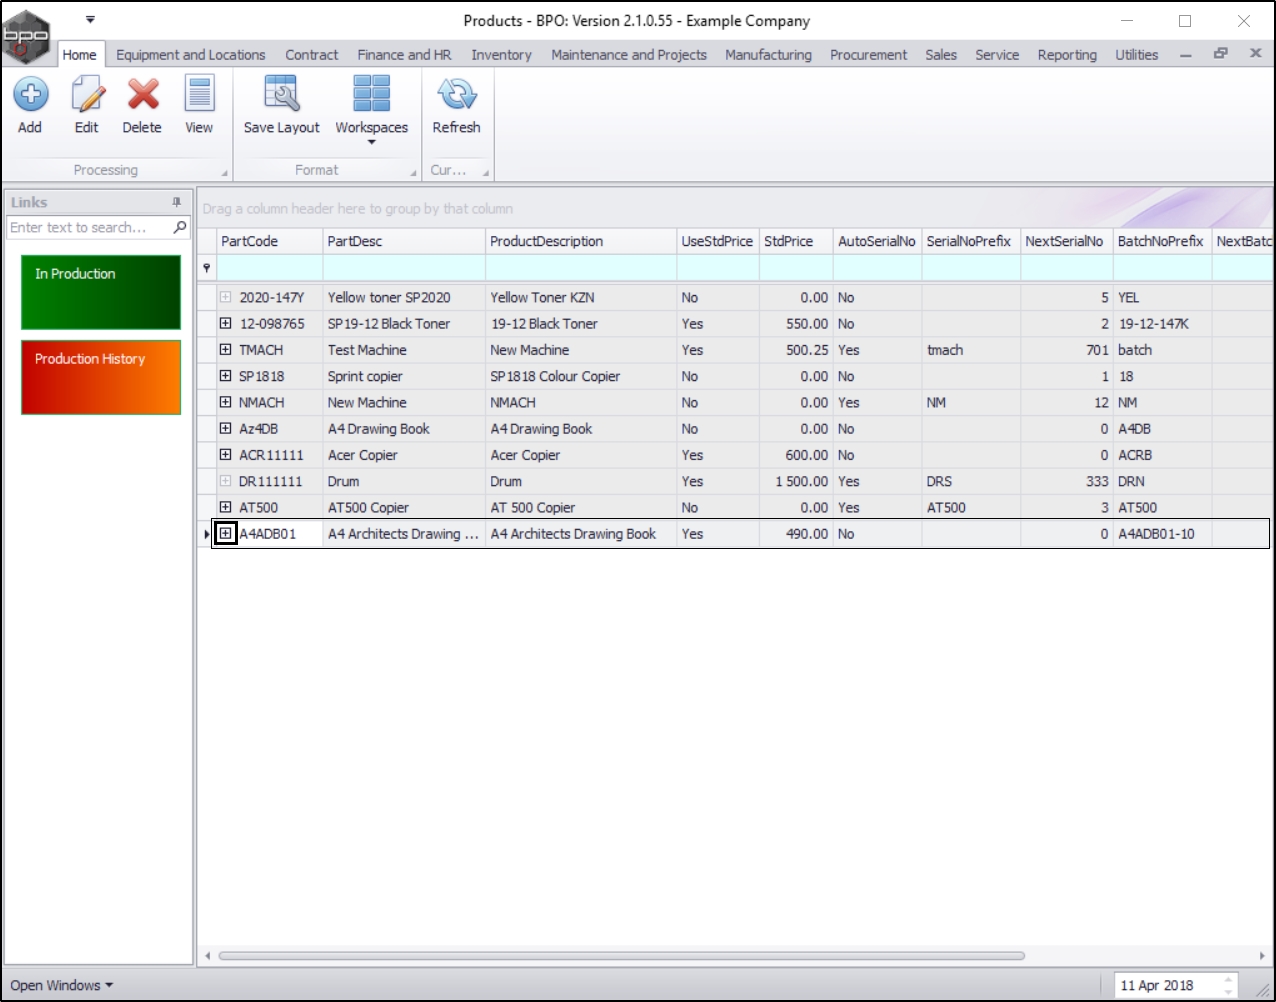Click the horizontal scrollbar left arrow
Viewport: 1276px width, 1002px height.
(207, 956)
